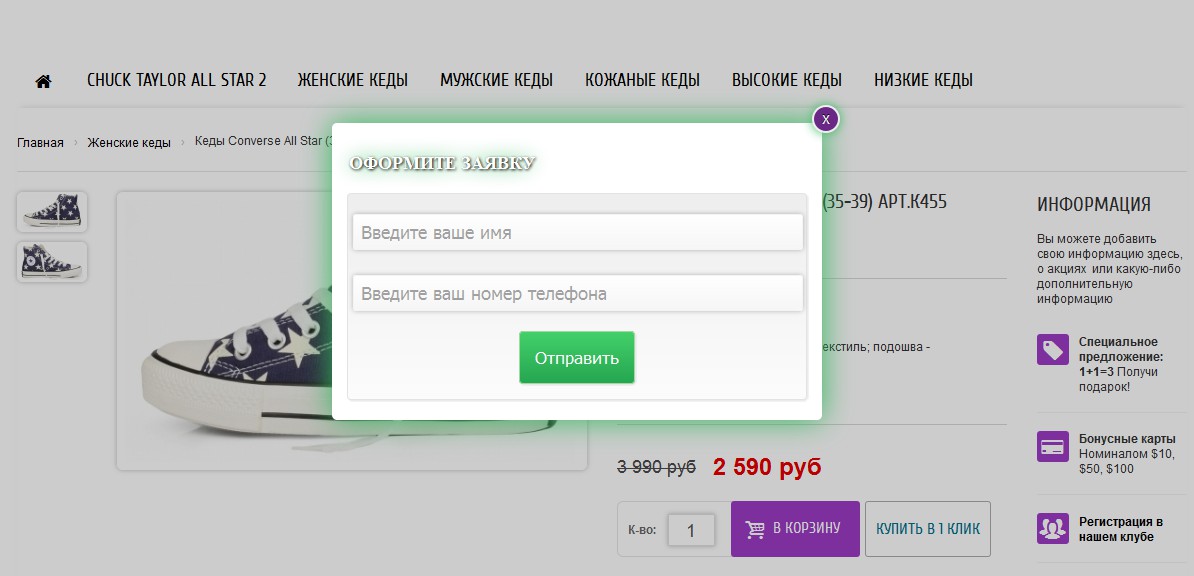
Task: Open Мужские кеды menu item
Action: point(496,80)
